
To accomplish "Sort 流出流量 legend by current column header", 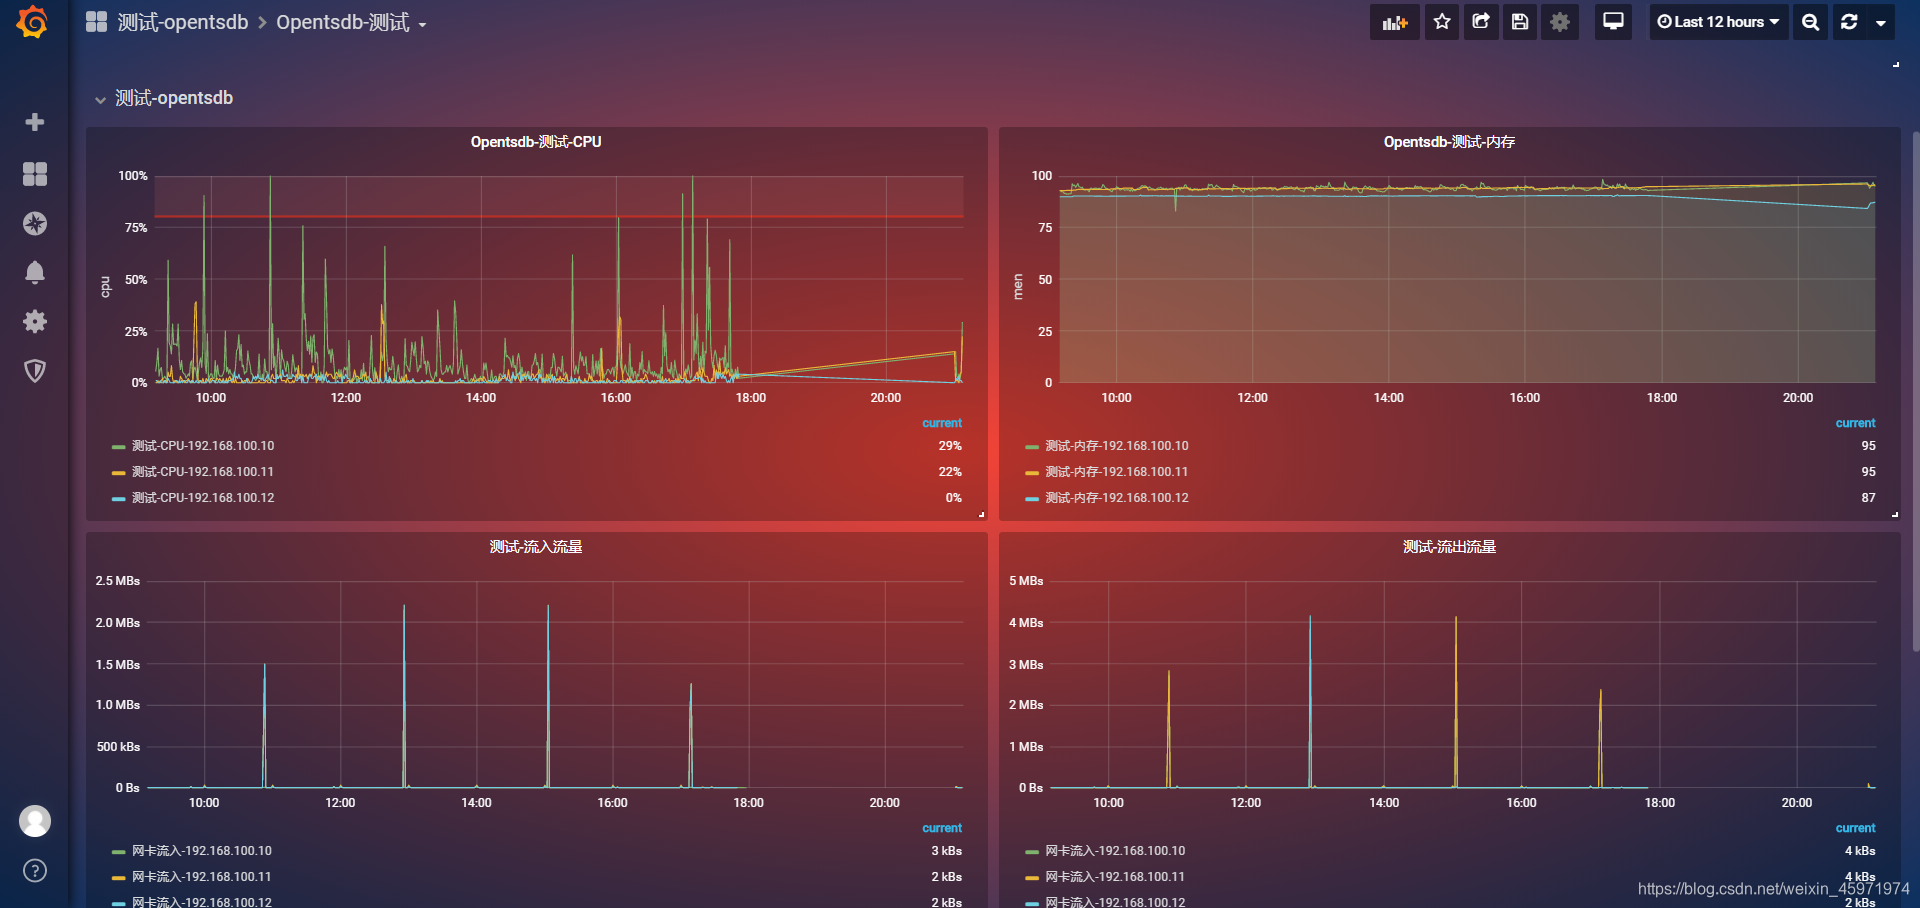I will (x=1855, y=828).
